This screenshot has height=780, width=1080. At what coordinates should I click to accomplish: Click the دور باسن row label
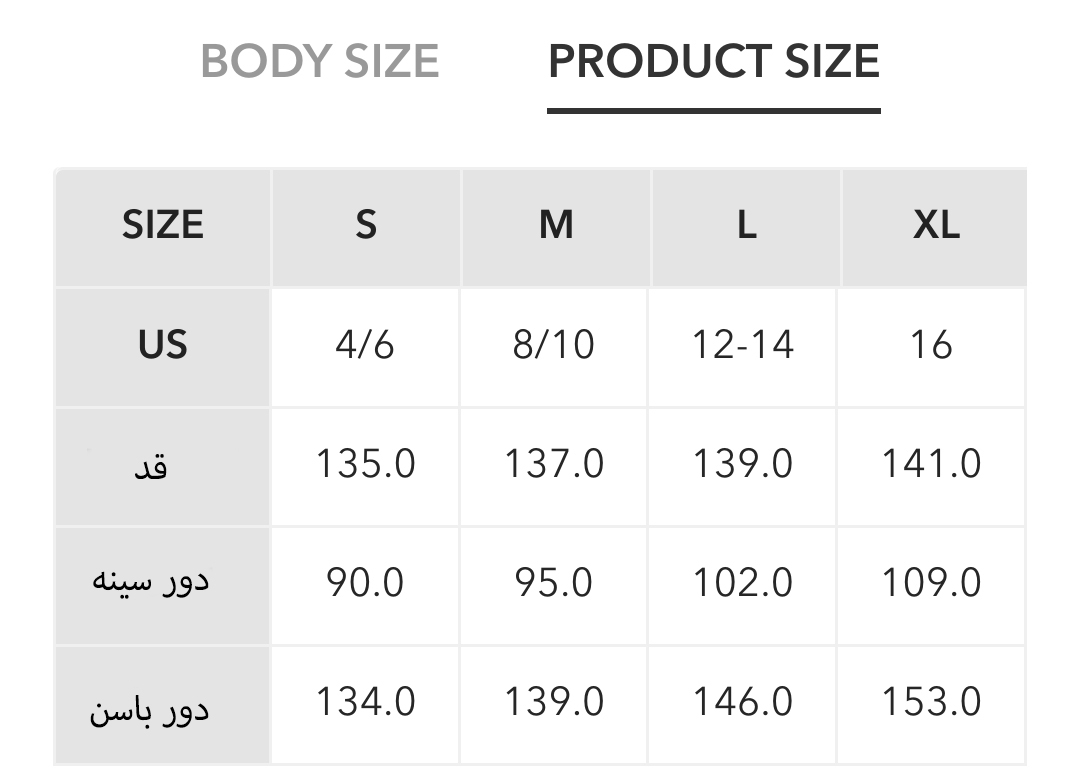150,711
